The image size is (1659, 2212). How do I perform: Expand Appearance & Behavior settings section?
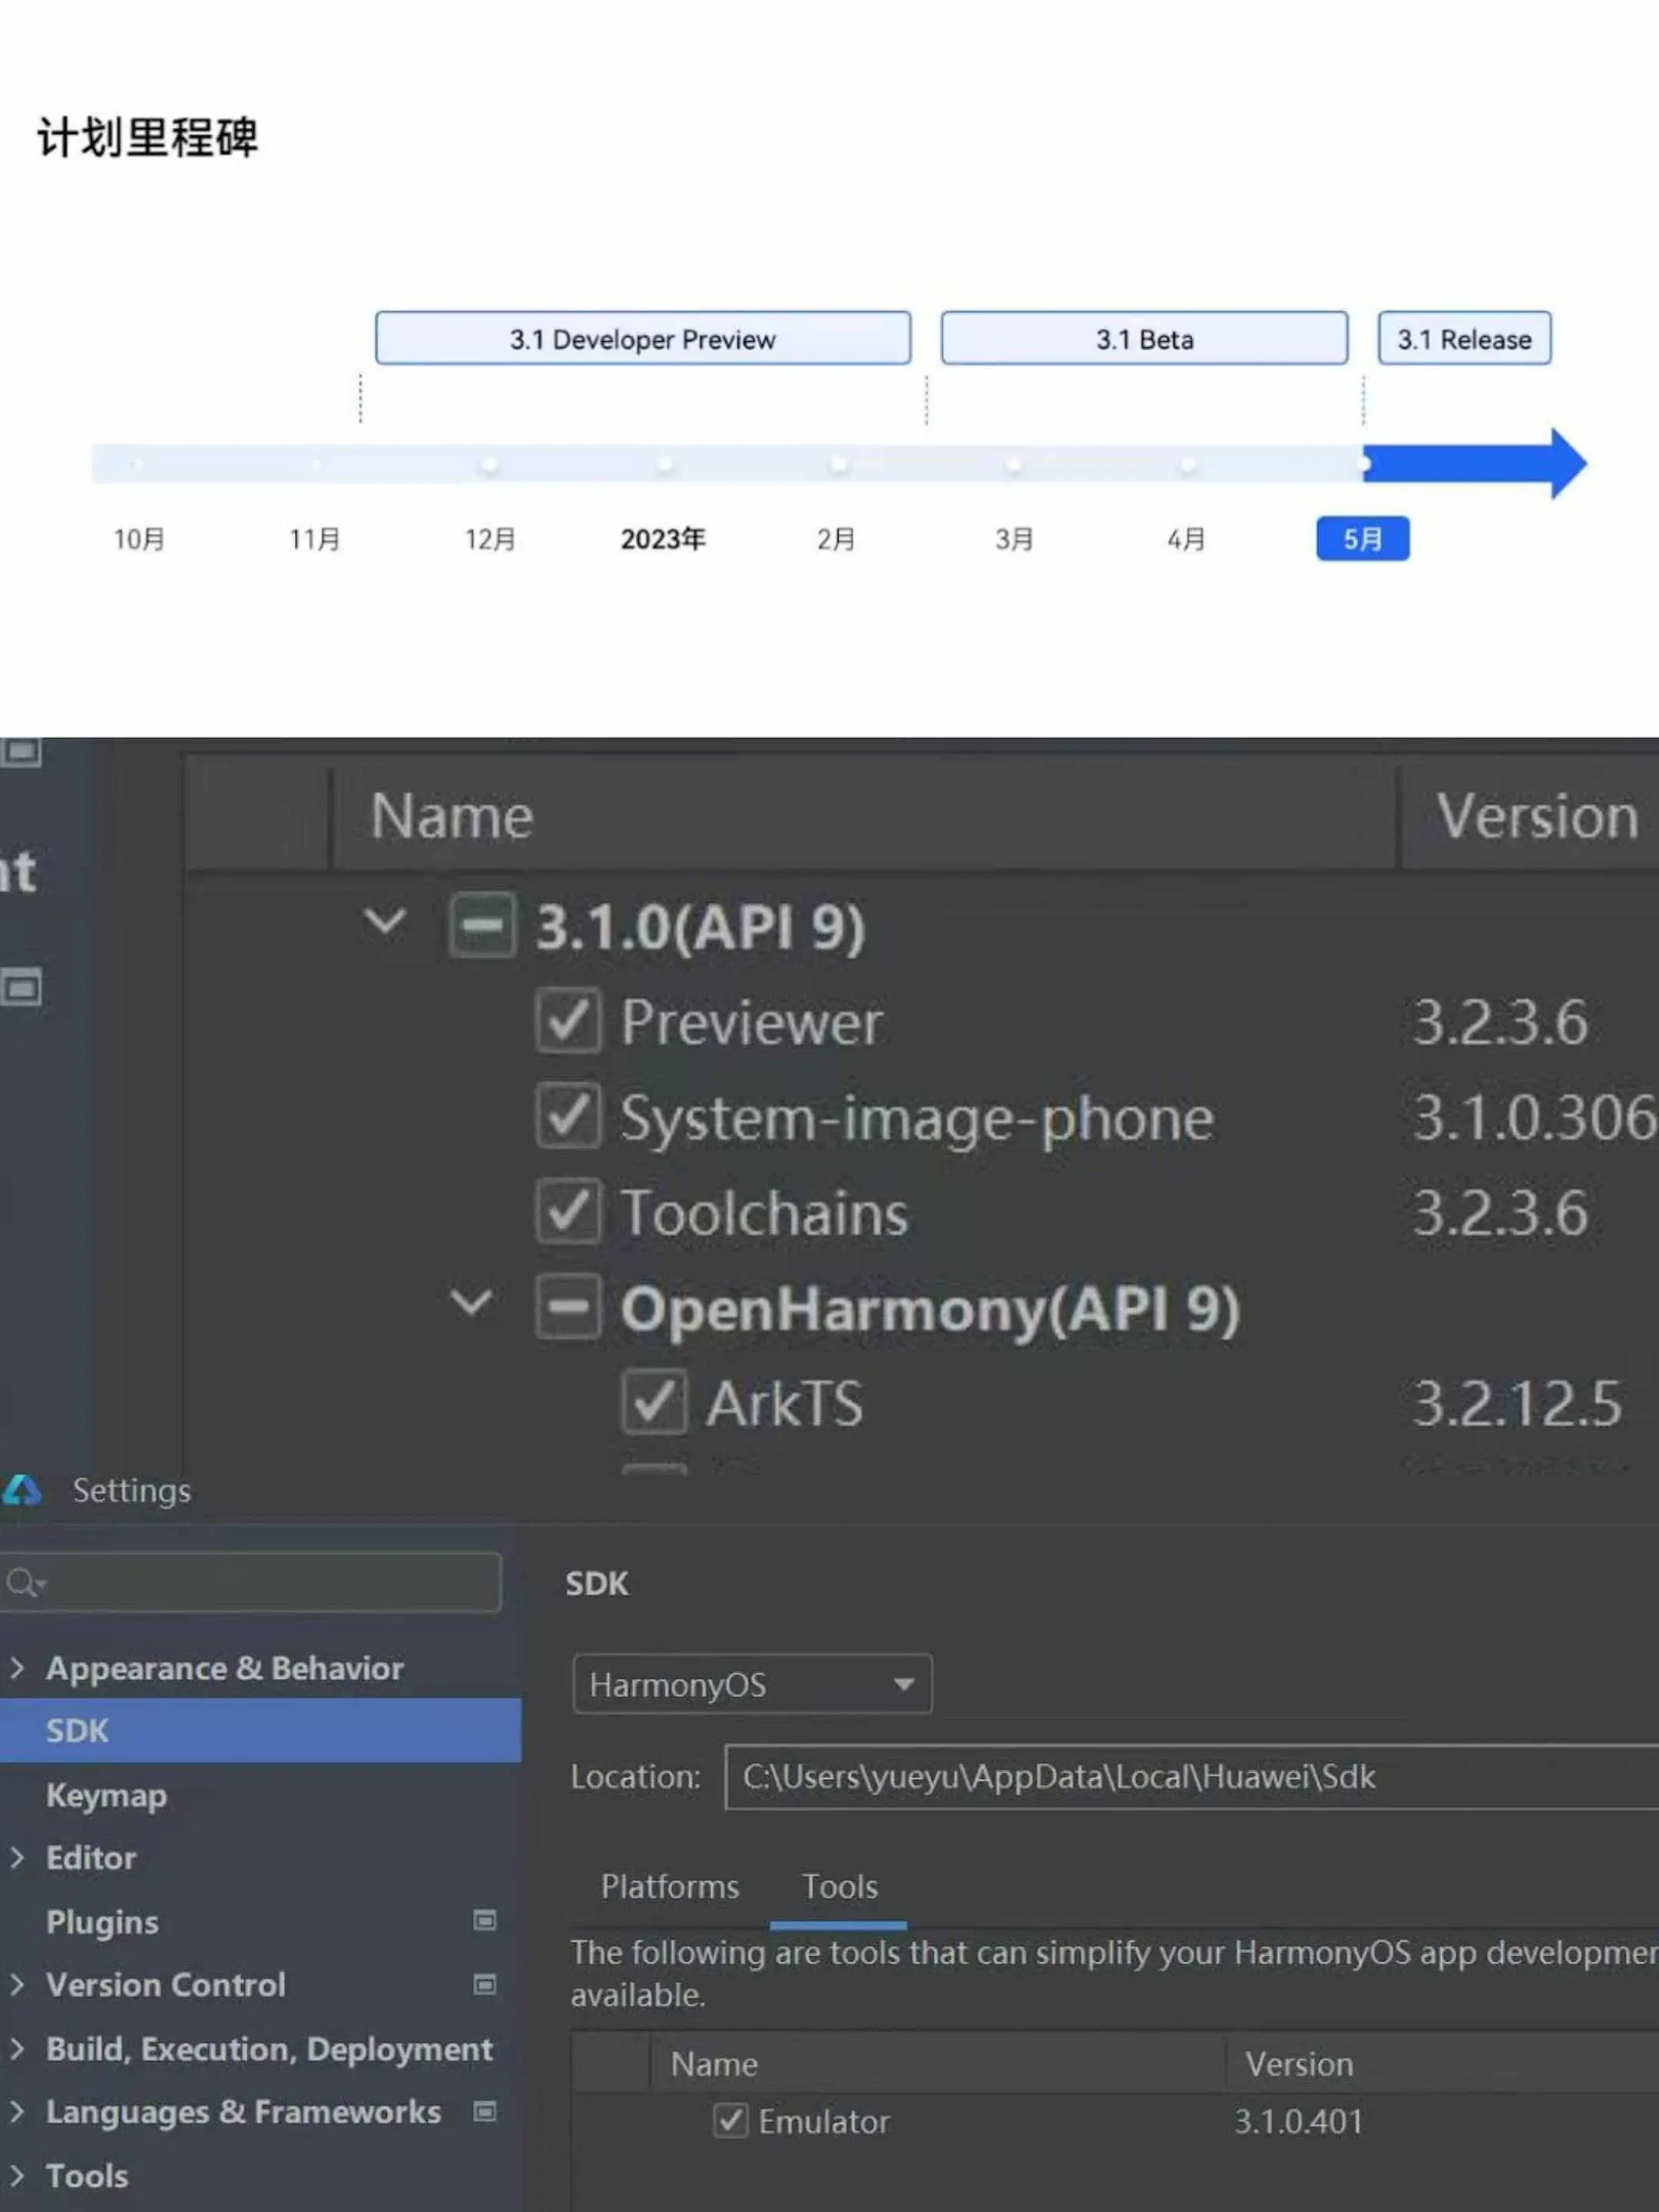point(17,1667)
